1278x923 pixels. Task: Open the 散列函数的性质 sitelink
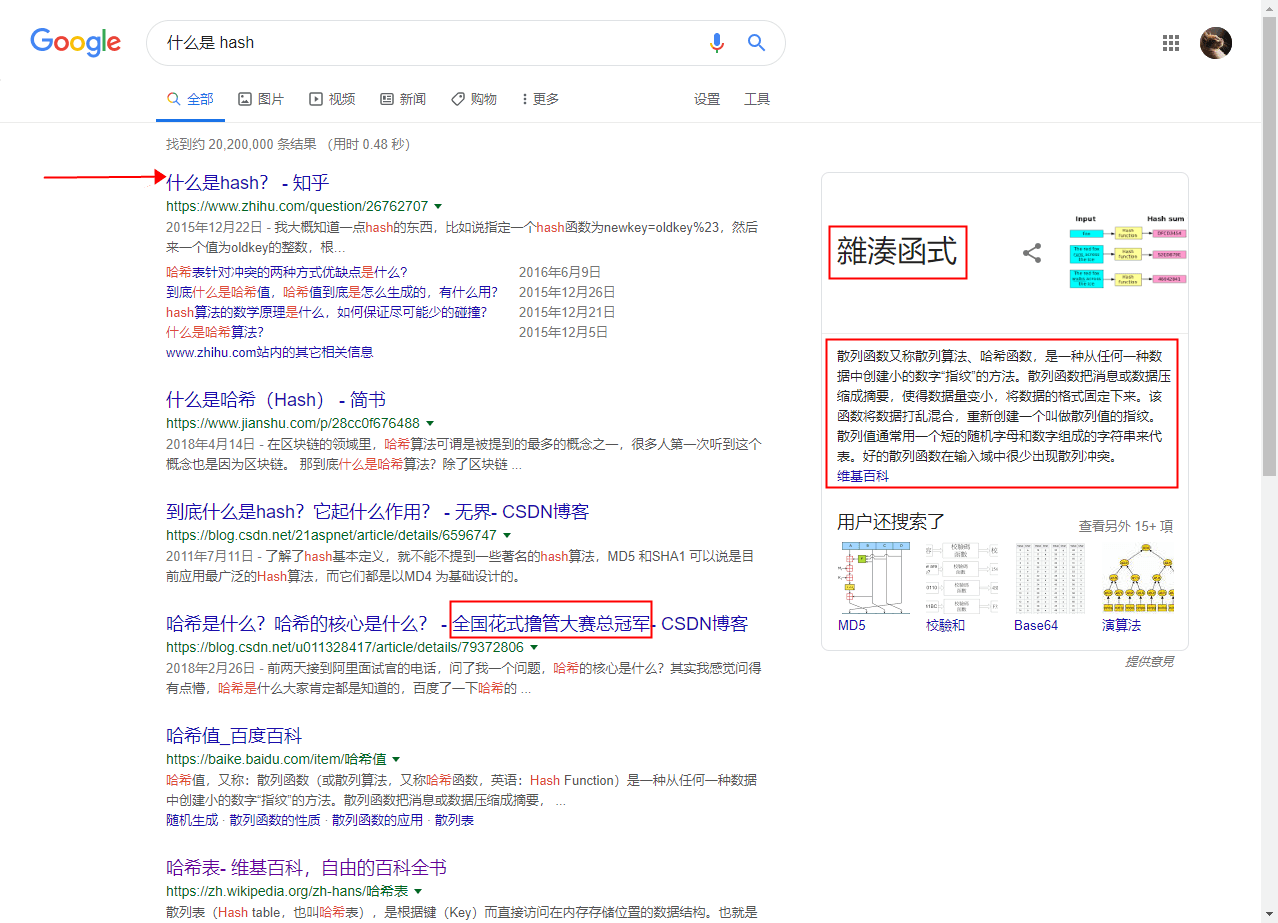coord(275,820)
